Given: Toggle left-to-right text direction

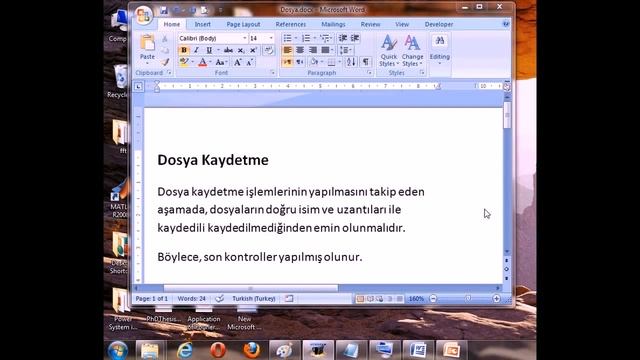Looking at the screenshot, I should pyautogui.click(x=287, y=62).
